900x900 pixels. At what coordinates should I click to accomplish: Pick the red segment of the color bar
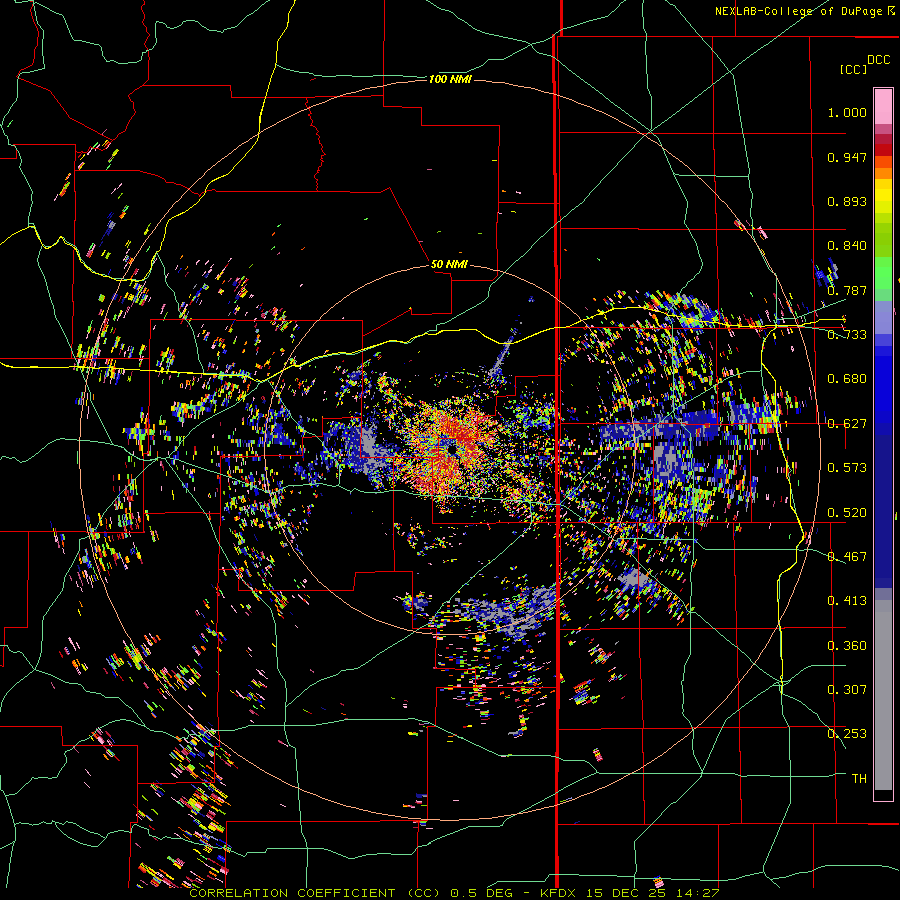(883, 150)
